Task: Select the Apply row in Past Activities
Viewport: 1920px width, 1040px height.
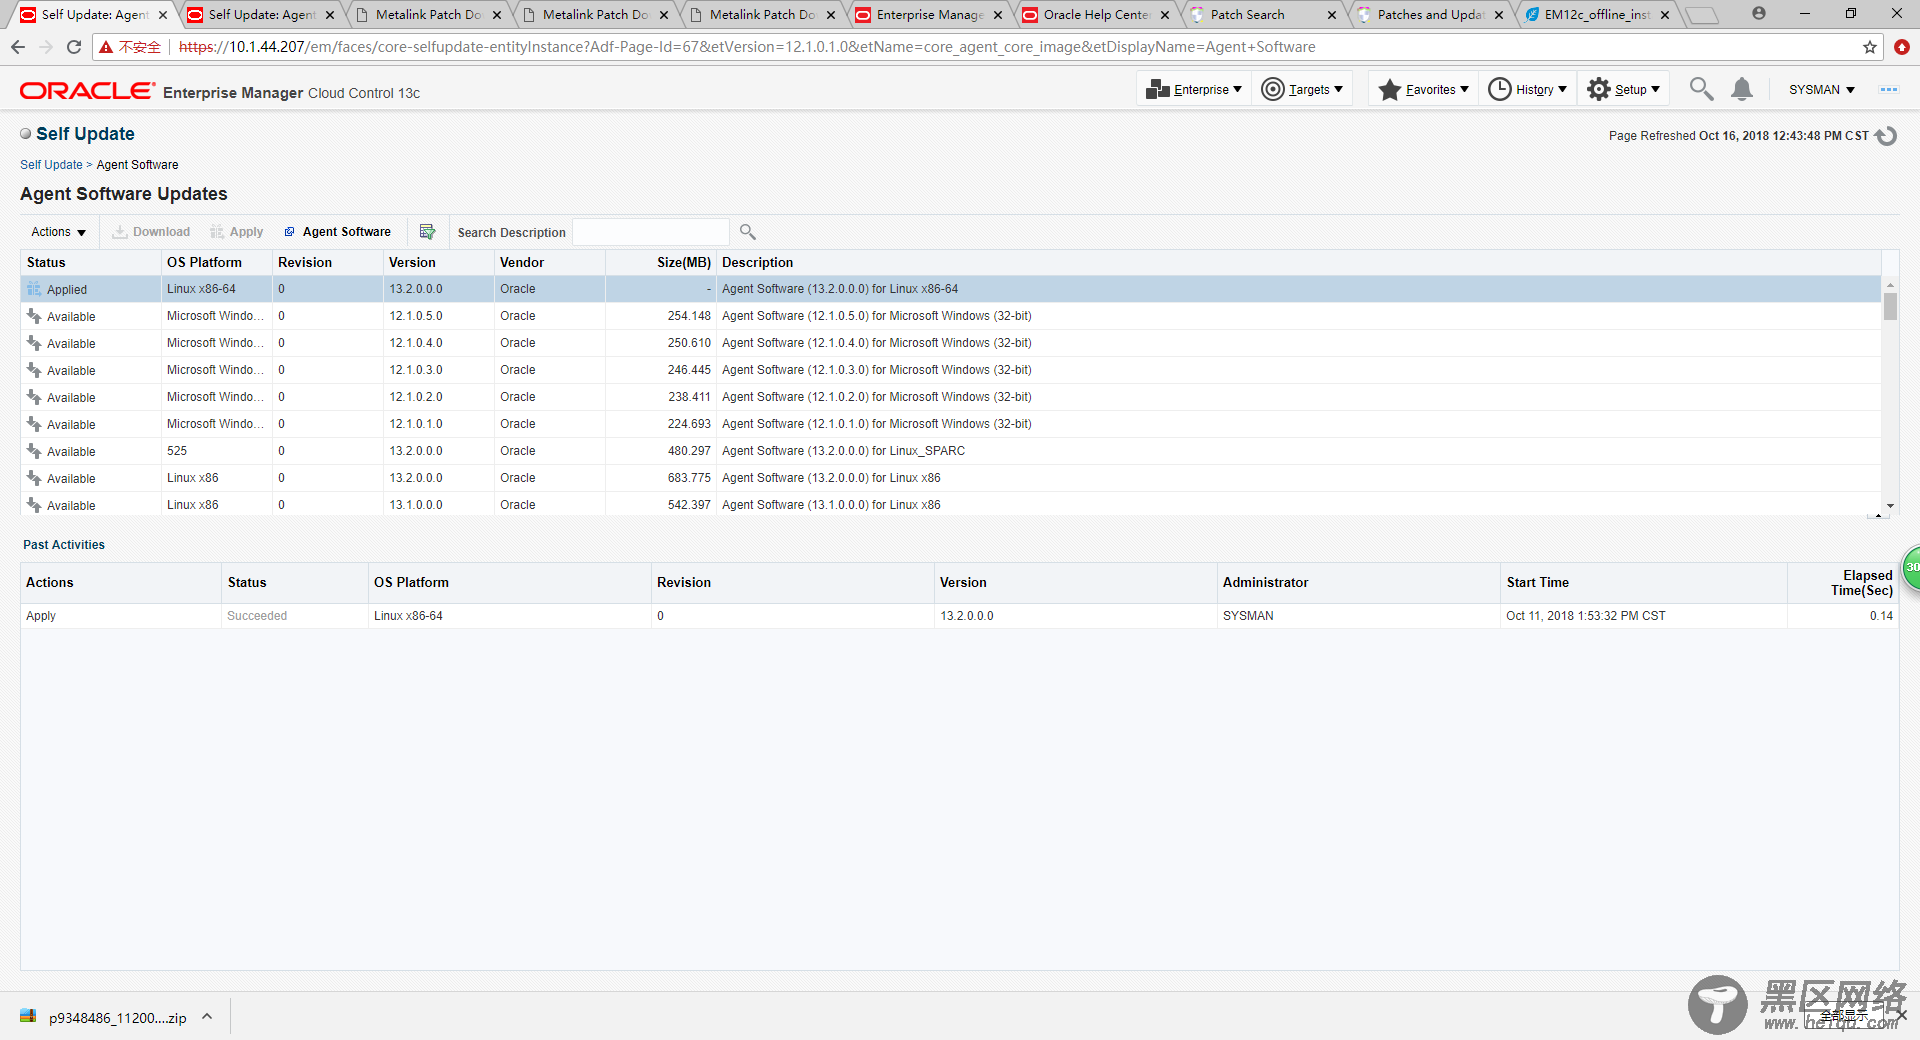Action: (x=958, y=616)
